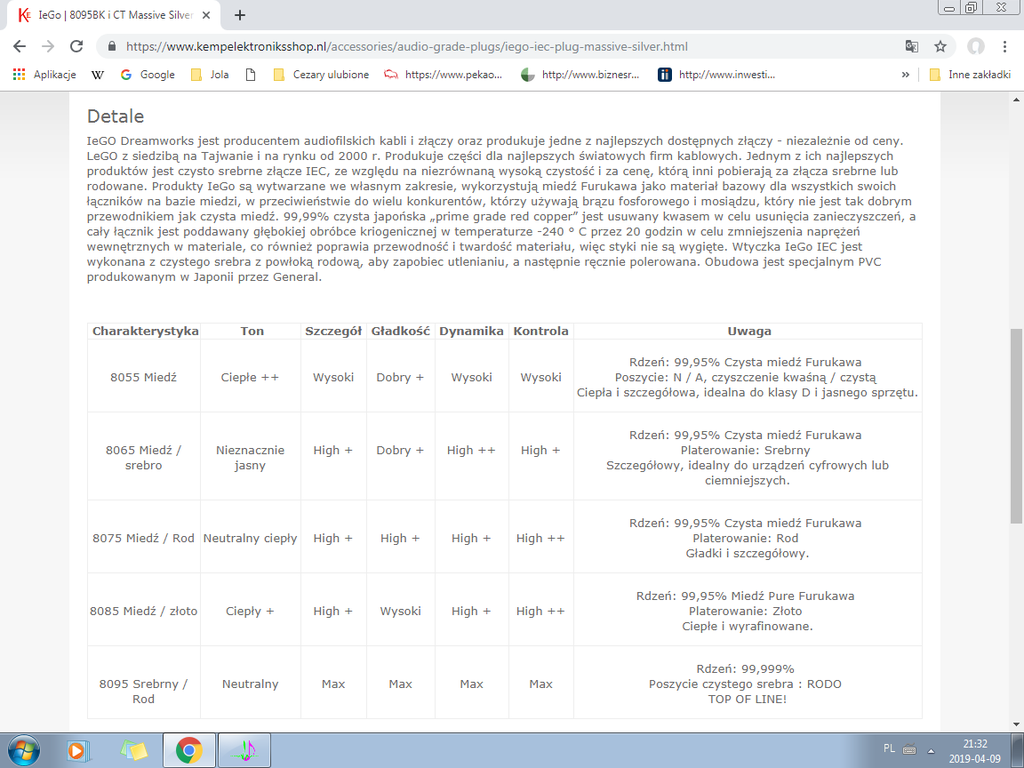This screenshot has height=768, width=1024.
Task: Click the TOP OF LINE! text
Action: coord(748,699)
